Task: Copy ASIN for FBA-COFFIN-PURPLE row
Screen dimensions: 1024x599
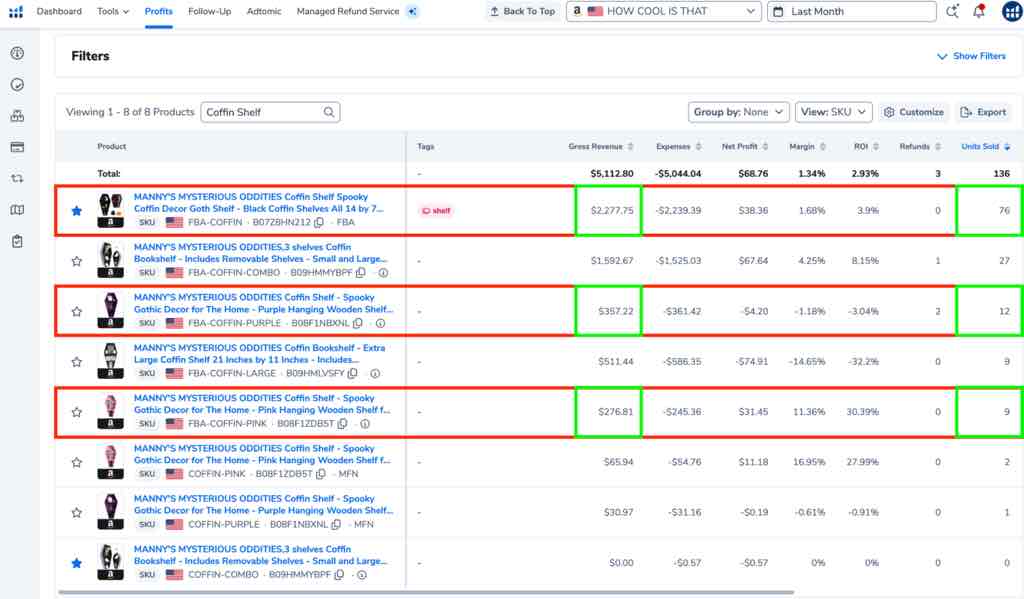Action: point(358,323)
